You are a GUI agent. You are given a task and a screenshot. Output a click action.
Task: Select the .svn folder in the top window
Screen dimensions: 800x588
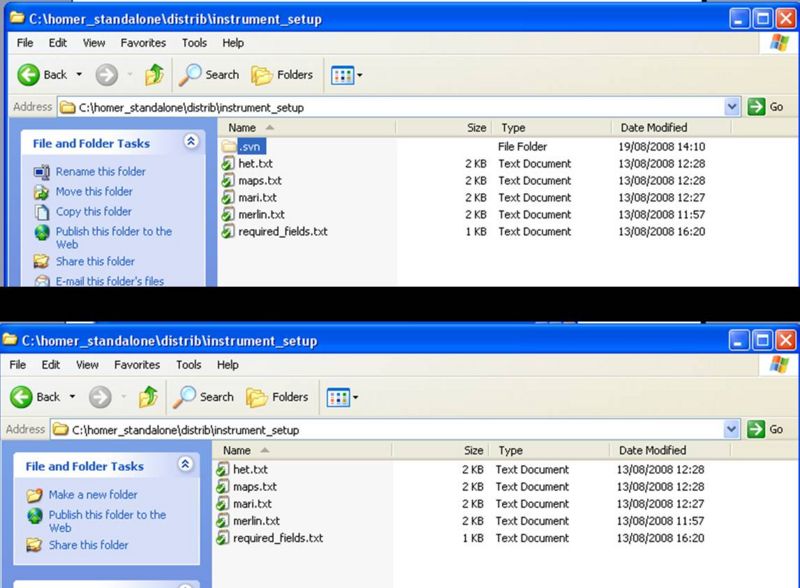pos(249,147)
